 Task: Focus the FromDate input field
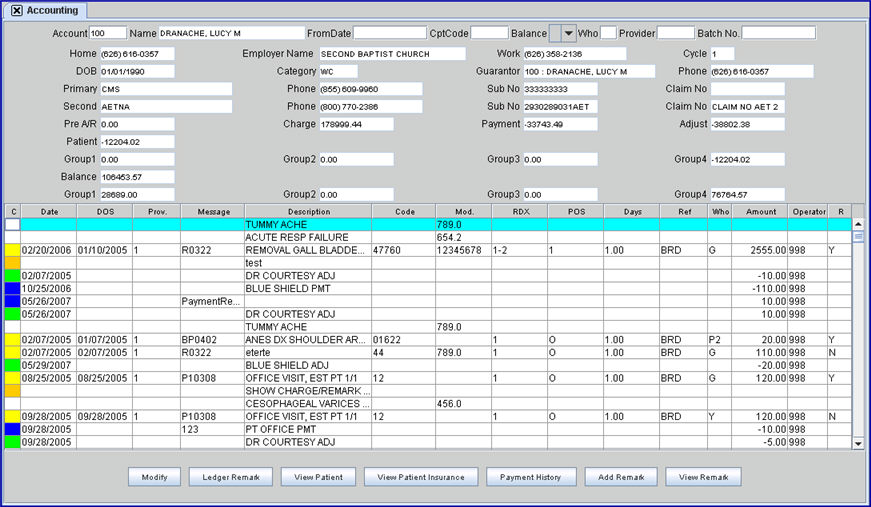(389, 33)
